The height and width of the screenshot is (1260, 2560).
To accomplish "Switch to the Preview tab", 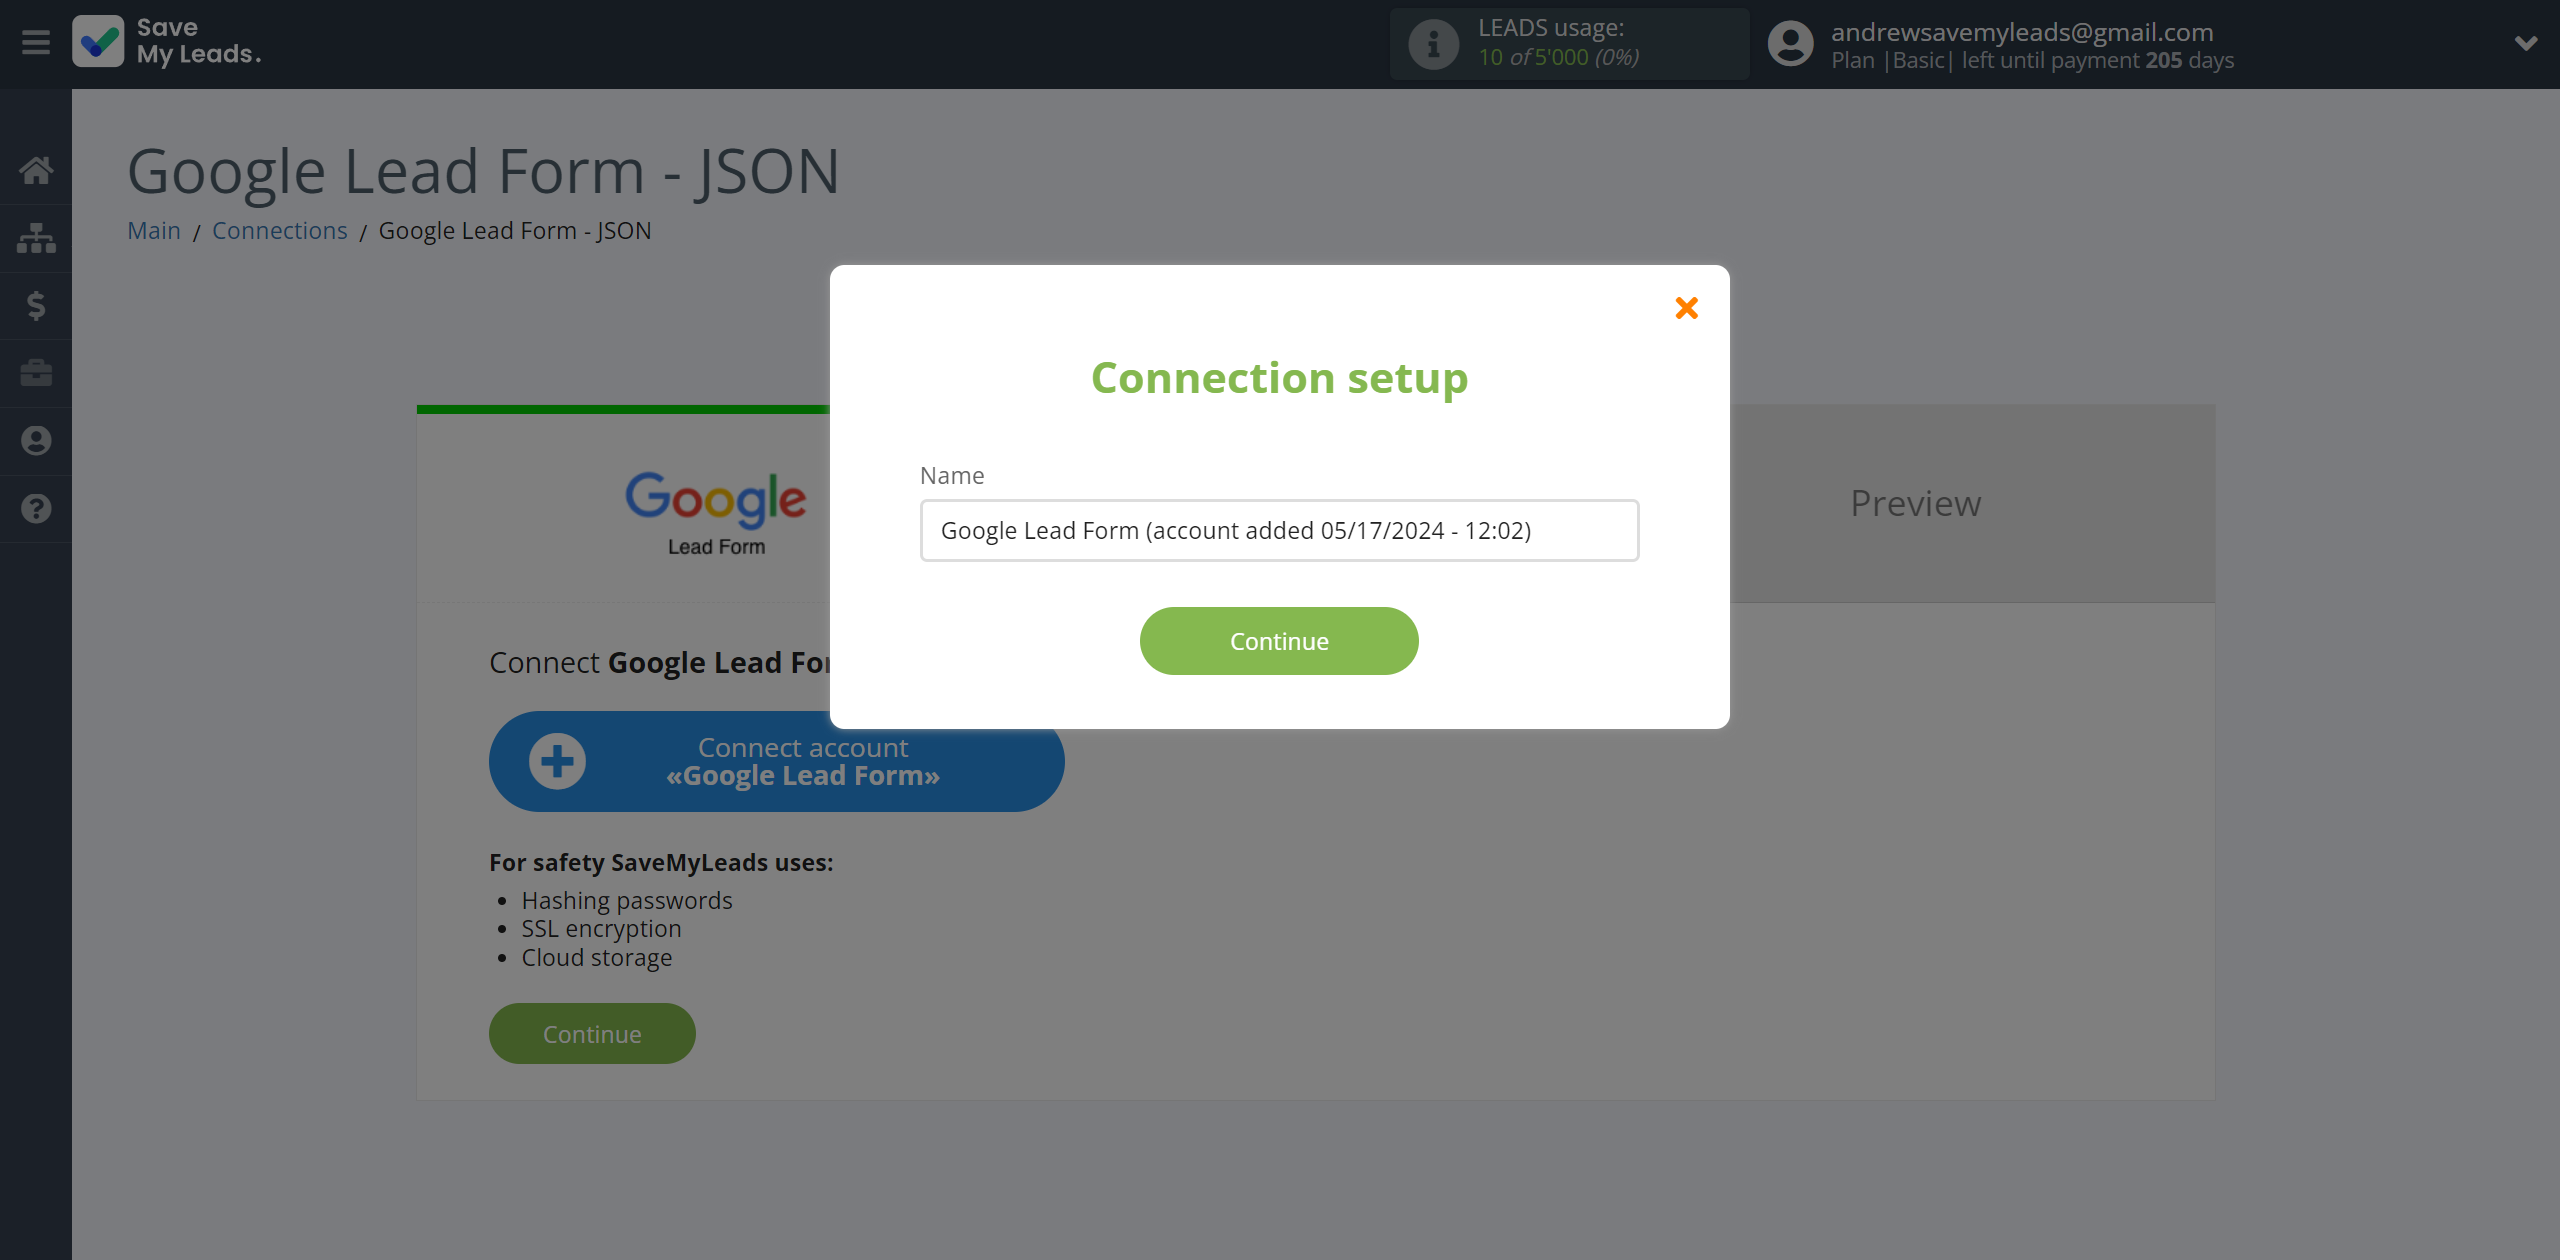I will tap(1915, 503).
